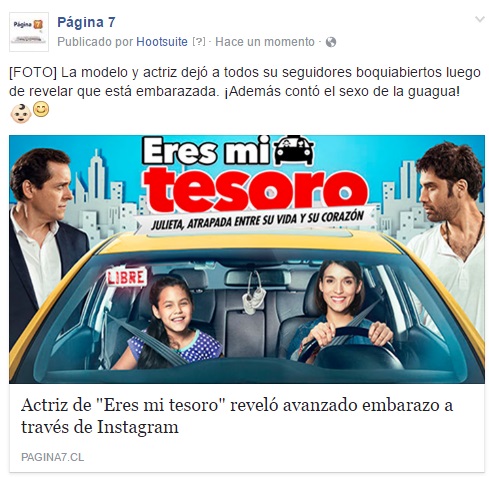Screen dimensions: 489x477
Task: Click the globe public-audience icon
Action: click(331, 42)
